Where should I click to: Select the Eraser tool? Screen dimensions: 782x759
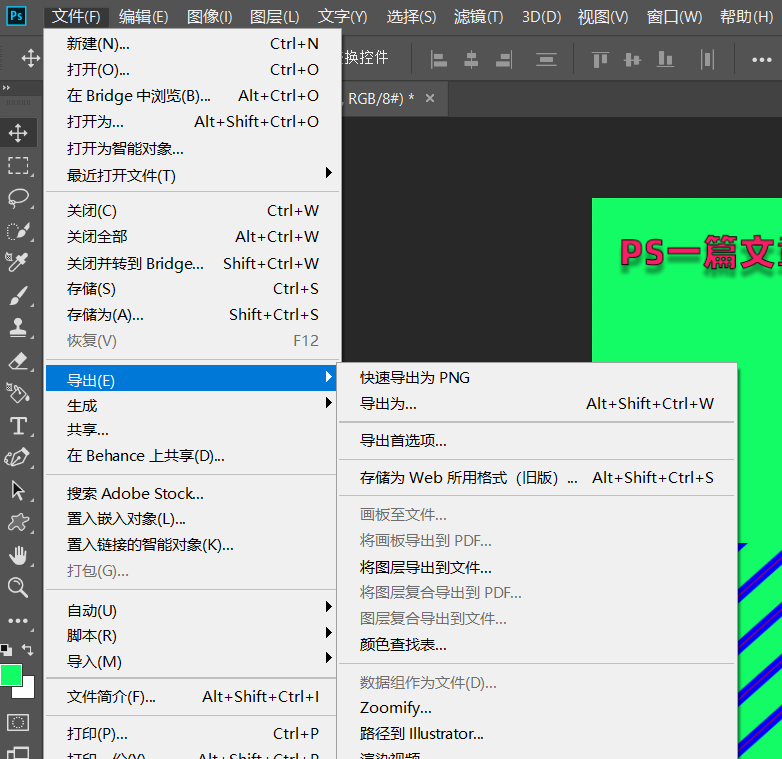[x=18, y=361]
